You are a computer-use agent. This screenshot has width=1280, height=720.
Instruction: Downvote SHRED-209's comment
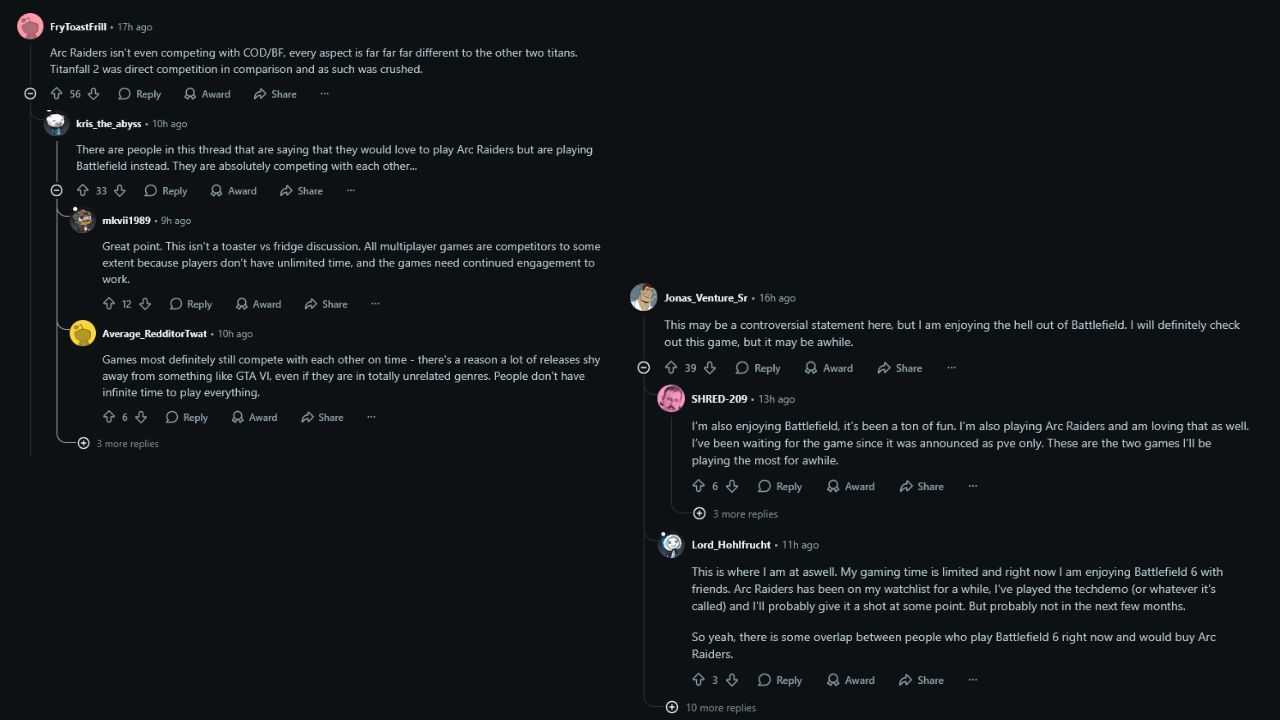(732, 486)
